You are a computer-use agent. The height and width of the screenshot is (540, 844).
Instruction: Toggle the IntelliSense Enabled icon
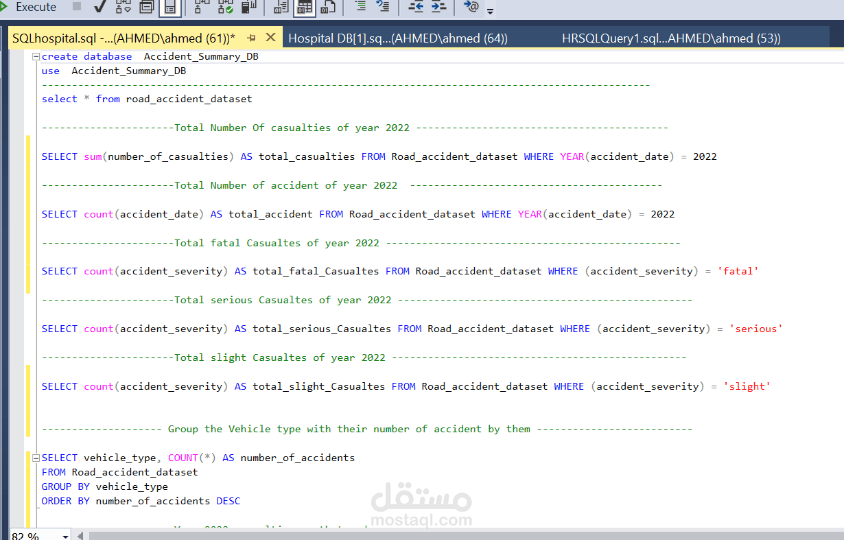pos(170,7)
